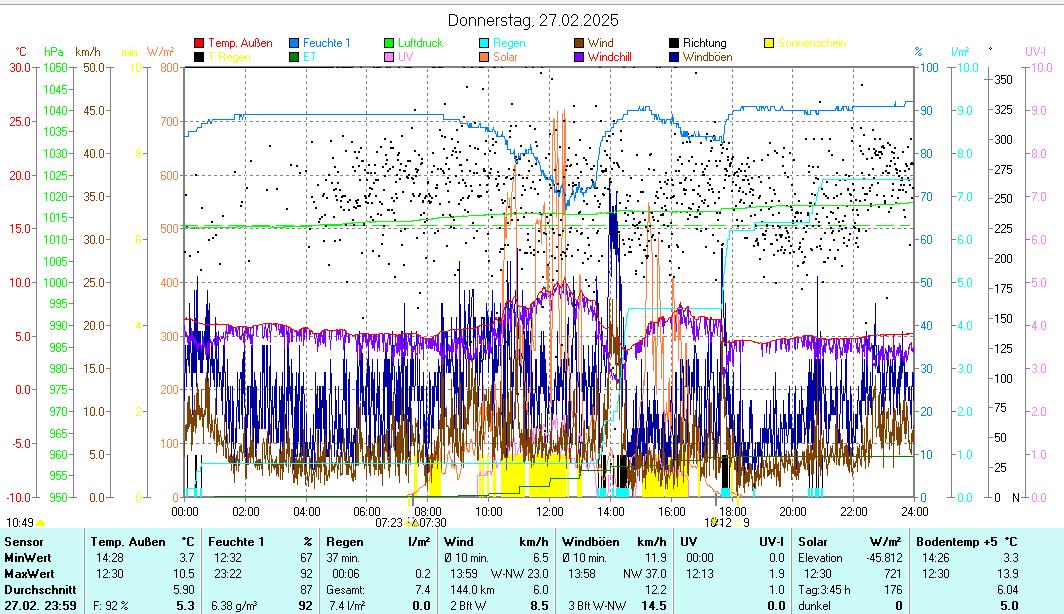Click the yellow Sonnenschein legend swatch
This screenshot has width=1064, height=614.
770,43
